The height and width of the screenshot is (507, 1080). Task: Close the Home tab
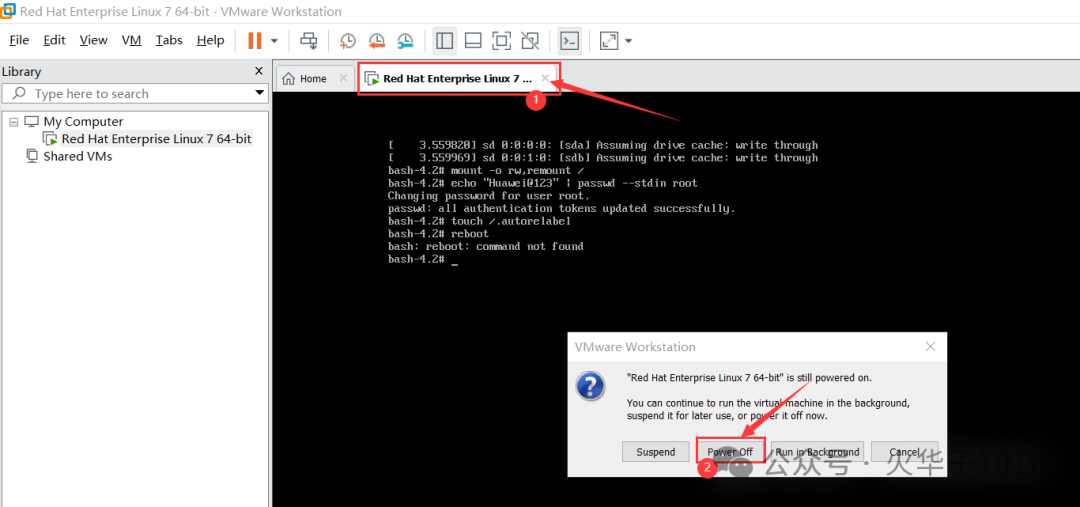pos(343,79)
